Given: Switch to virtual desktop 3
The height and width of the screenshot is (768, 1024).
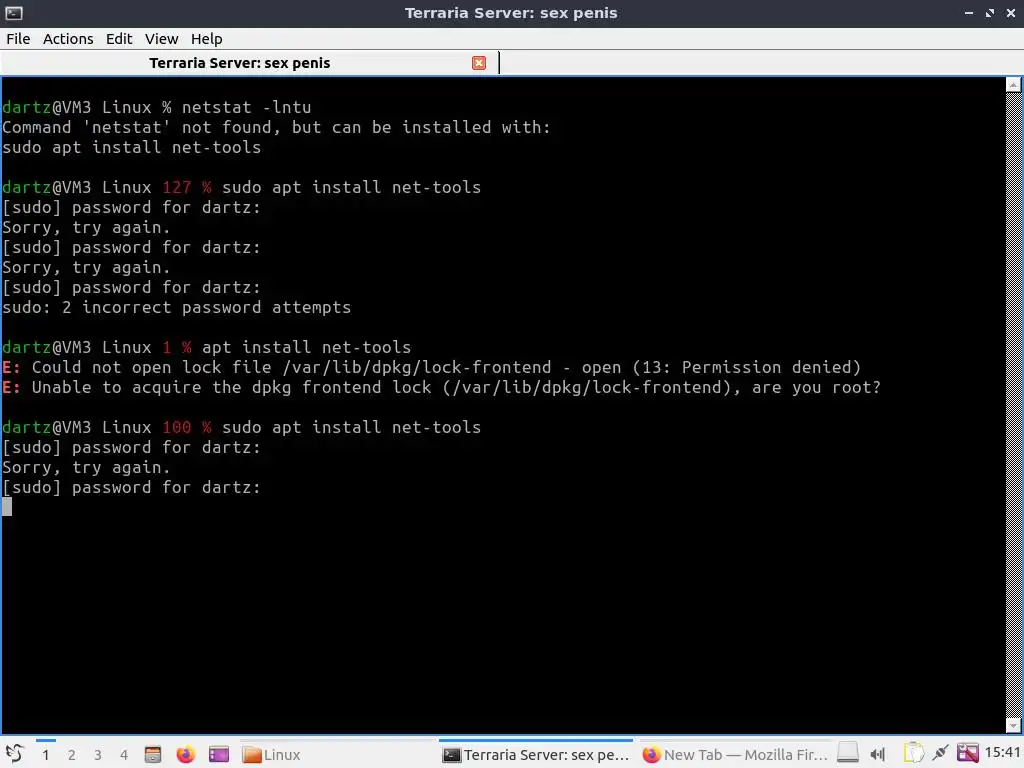Looking at the screenshot, I should pyautogui.click(x=98, y=755).
